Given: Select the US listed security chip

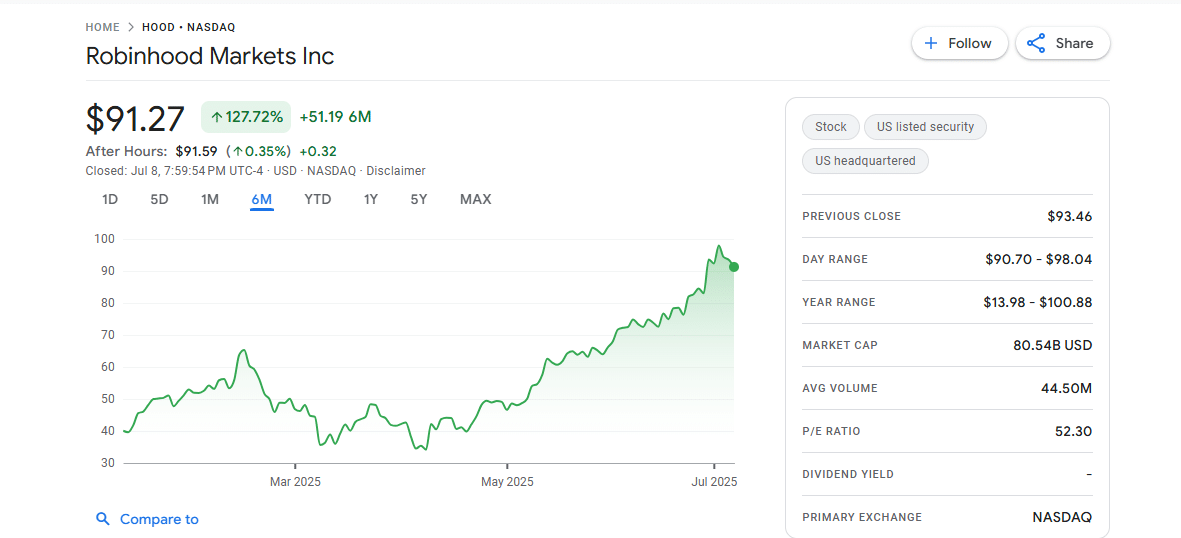Looking at the screenshot, I should (x=925, y=127).
